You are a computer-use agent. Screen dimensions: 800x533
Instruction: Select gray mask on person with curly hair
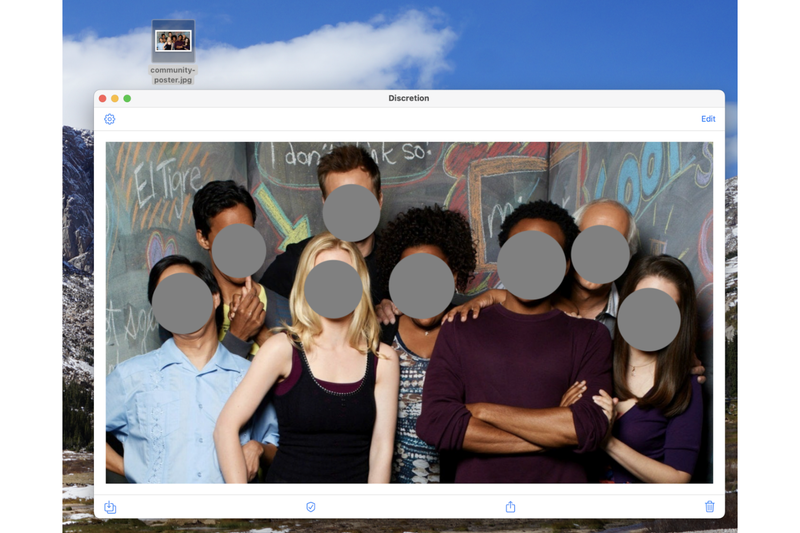point(421,286)
